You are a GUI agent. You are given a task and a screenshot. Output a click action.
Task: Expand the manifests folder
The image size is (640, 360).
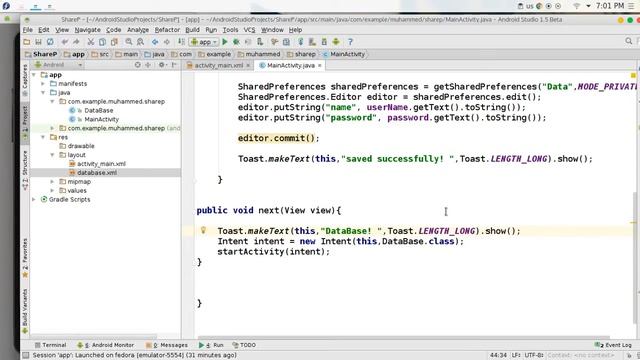click(x=43, y=84)
